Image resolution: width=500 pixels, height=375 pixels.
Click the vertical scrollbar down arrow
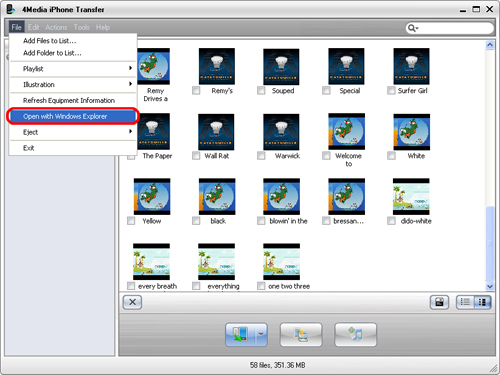pos(490,286)
